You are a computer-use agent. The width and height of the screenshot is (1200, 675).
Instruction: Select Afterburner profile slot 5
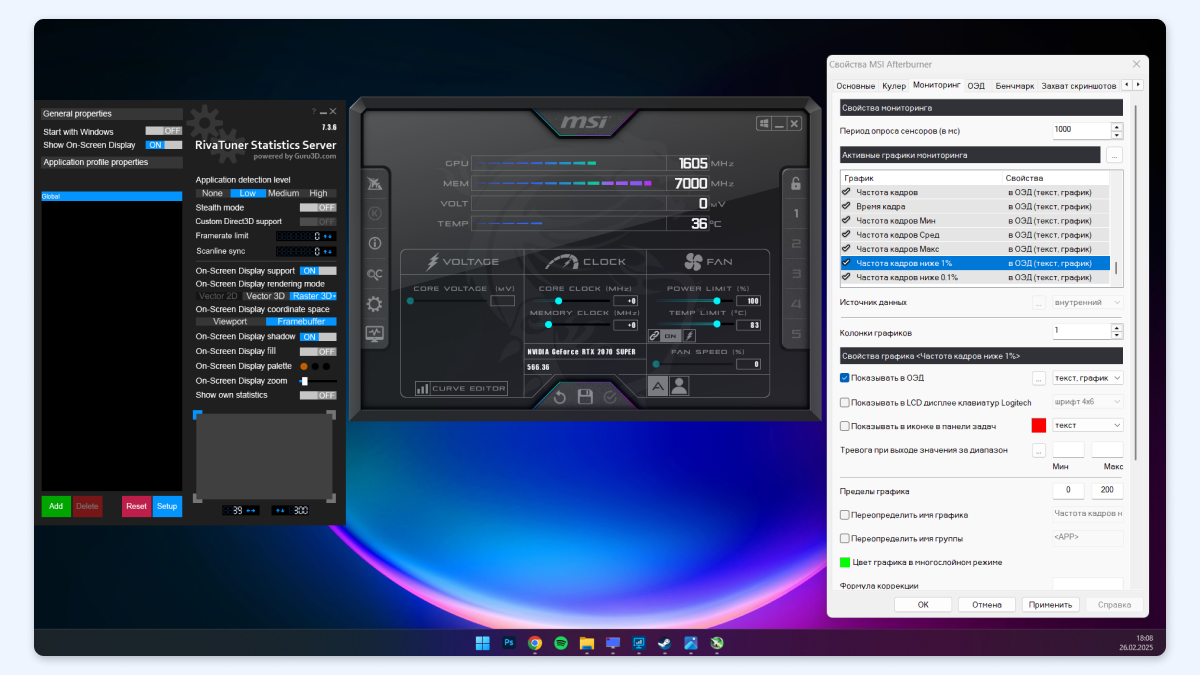click(796, 333)
